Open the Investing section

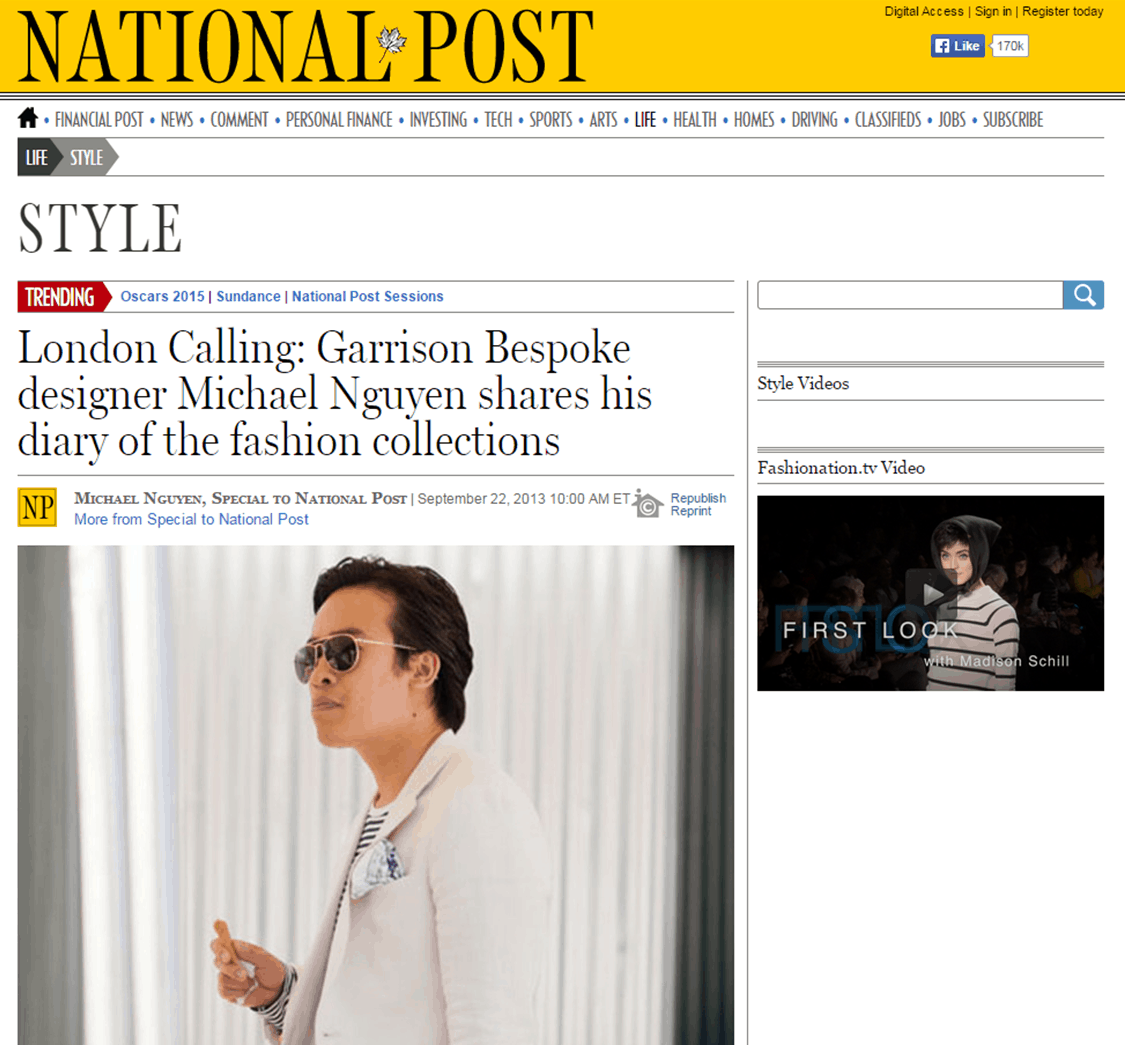point(438,120)
